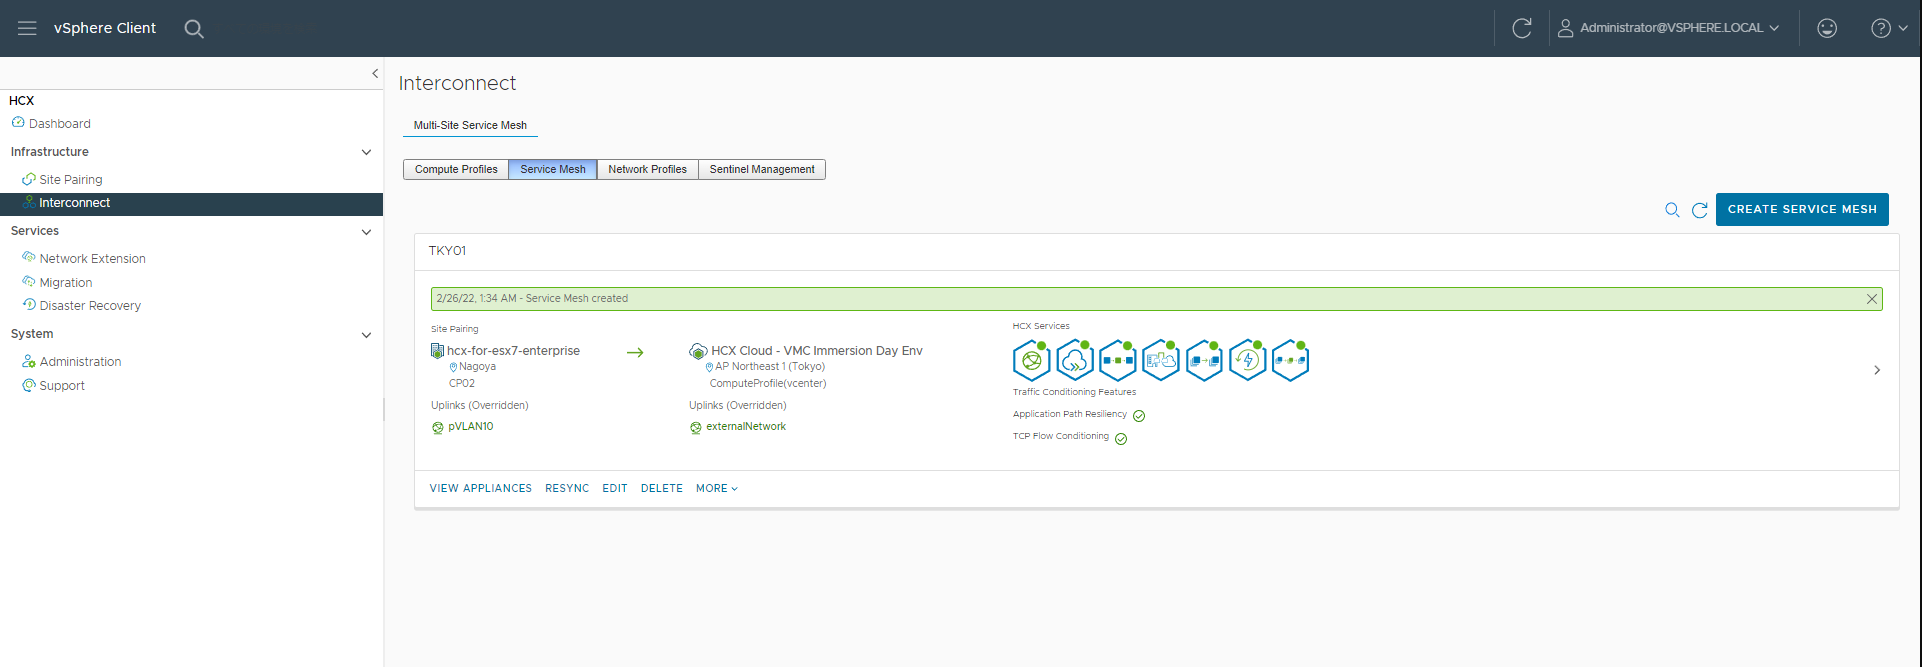
Task: Click 'ComputeProfile(vcenter)' text
Action: (768, 383)
